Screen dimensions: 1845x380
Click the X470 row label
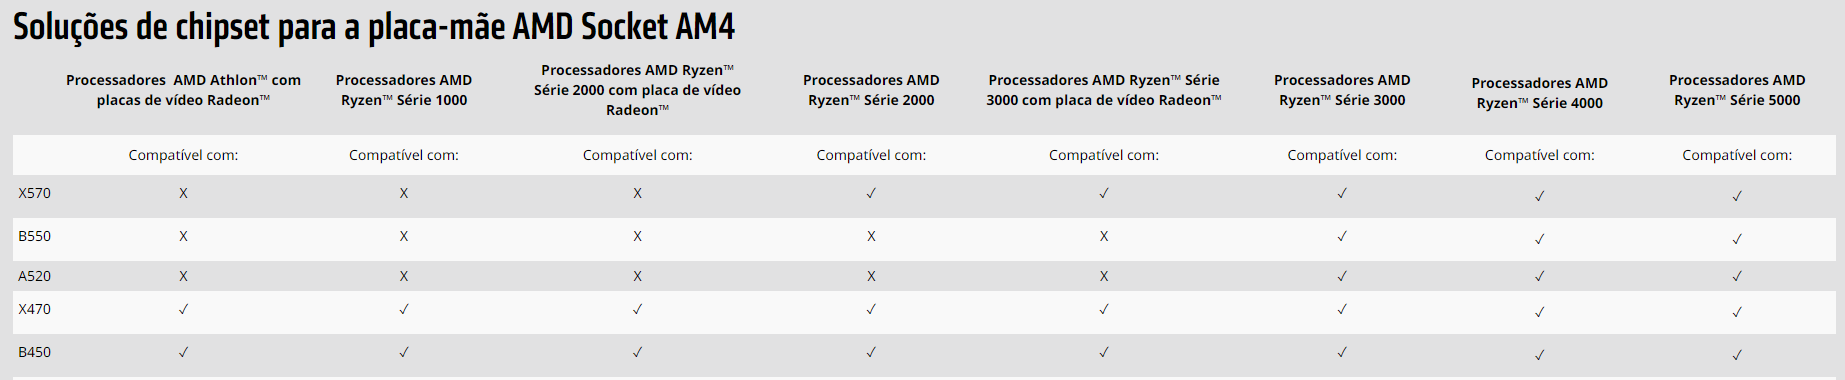click(34, 309)
